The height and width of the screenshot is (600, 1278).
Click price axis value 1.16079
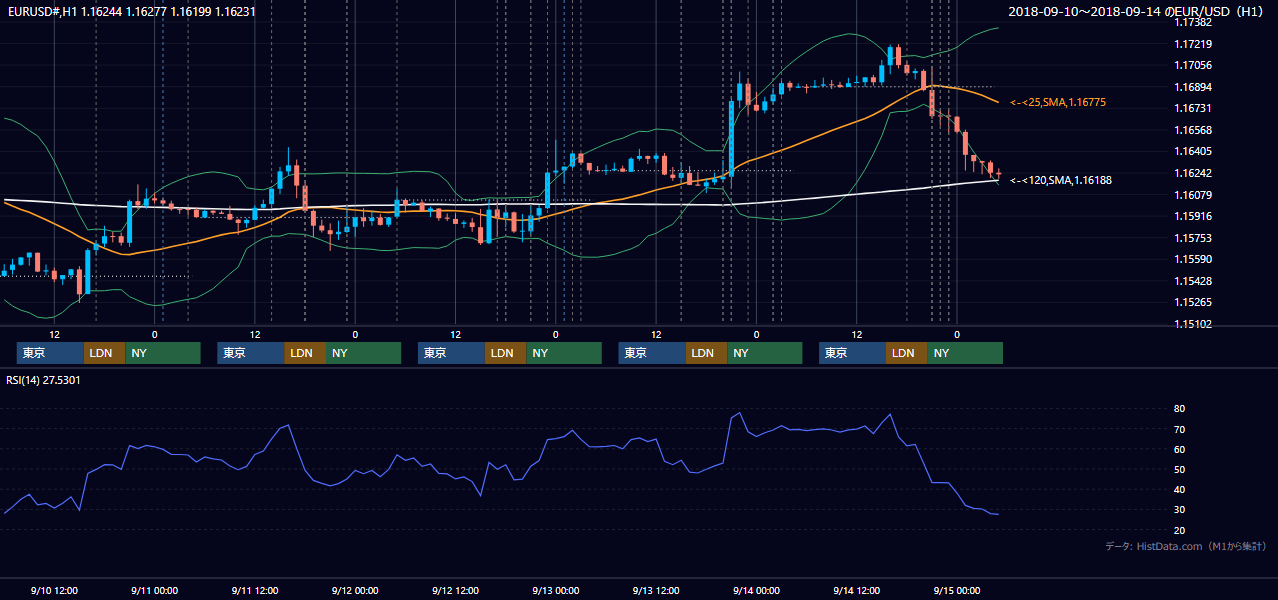pyautogui.click(x=1193, y=194)
